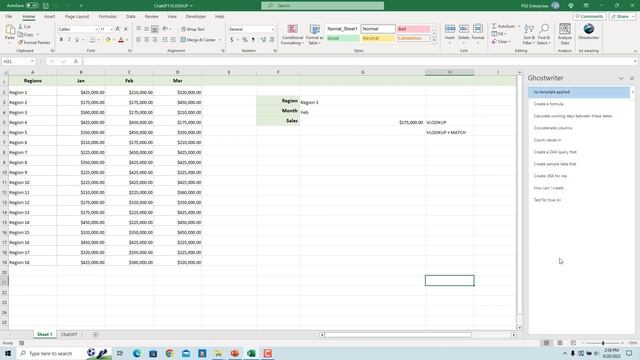Viewport: 640px width, 360px height.
Task: Click the Comma Style icon
Action: (x=253, y=40)
